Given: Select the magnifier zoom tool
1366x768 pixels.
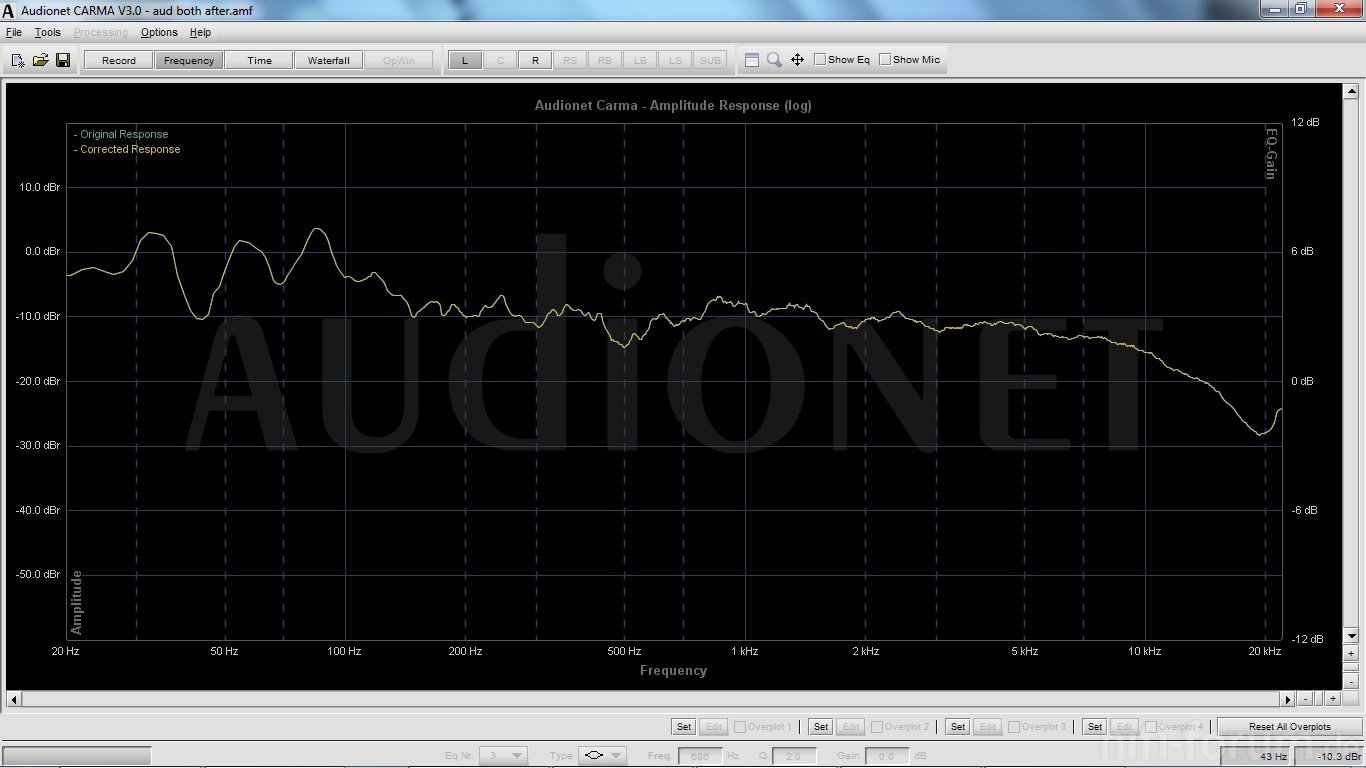Looking at the screenshot, I should coord(774,60).
